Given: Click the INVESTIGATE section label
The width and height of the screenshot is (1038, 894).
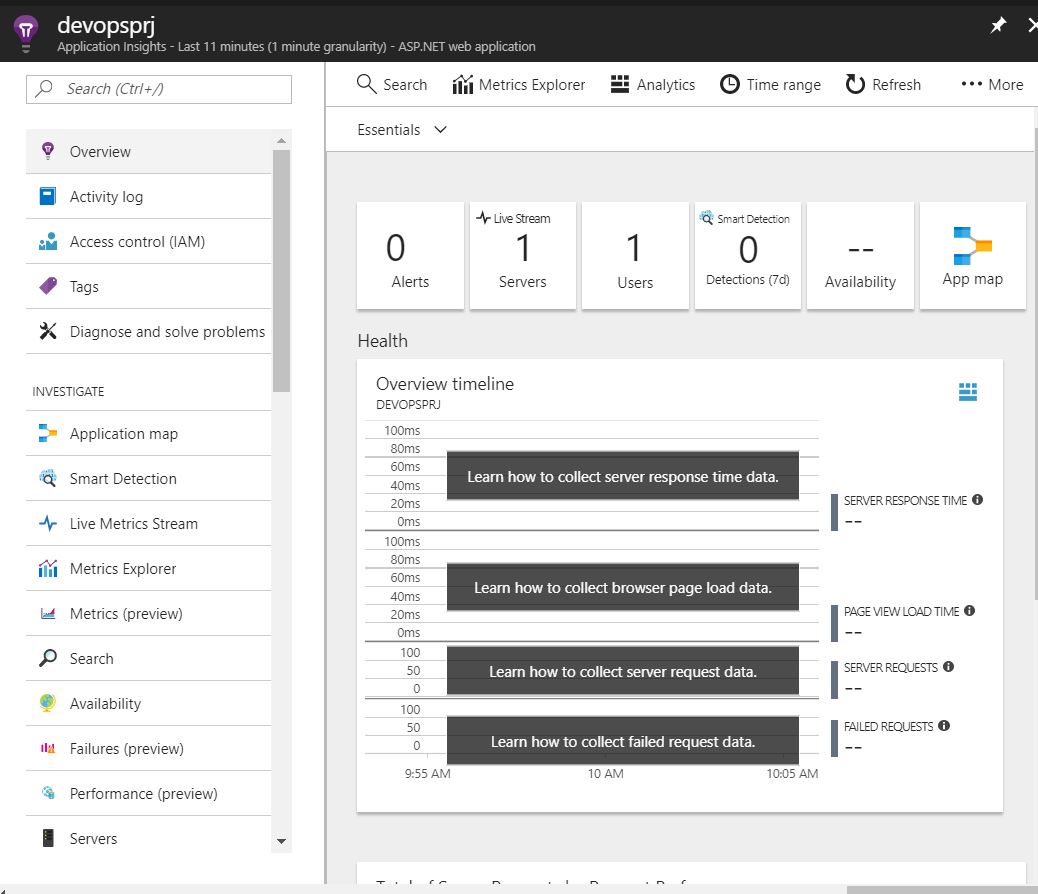Looking at the screenshot, I should click(x=68, y=391).
